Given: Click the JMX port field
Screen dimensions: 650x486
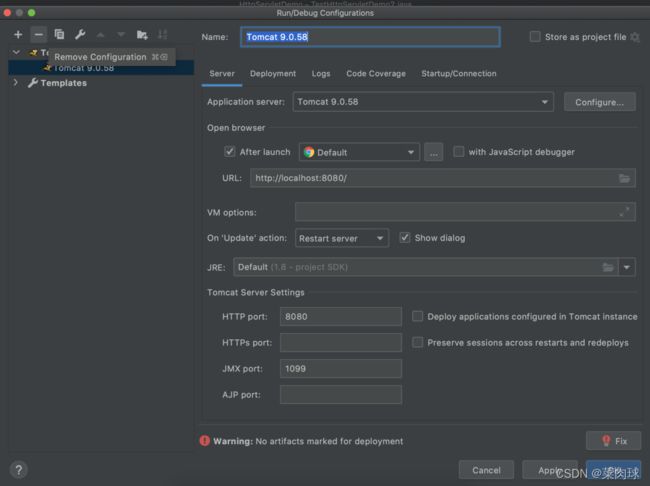Looking at the screenshot, I should tap(341, 369).
